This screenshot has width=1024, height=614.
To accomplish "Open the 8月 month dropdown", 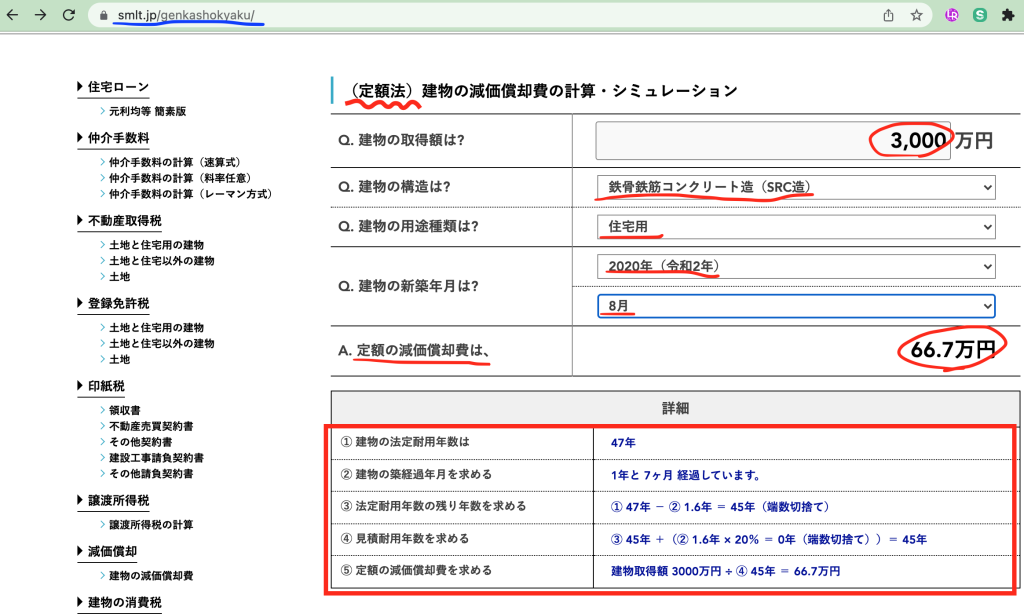I will point(796,305).
